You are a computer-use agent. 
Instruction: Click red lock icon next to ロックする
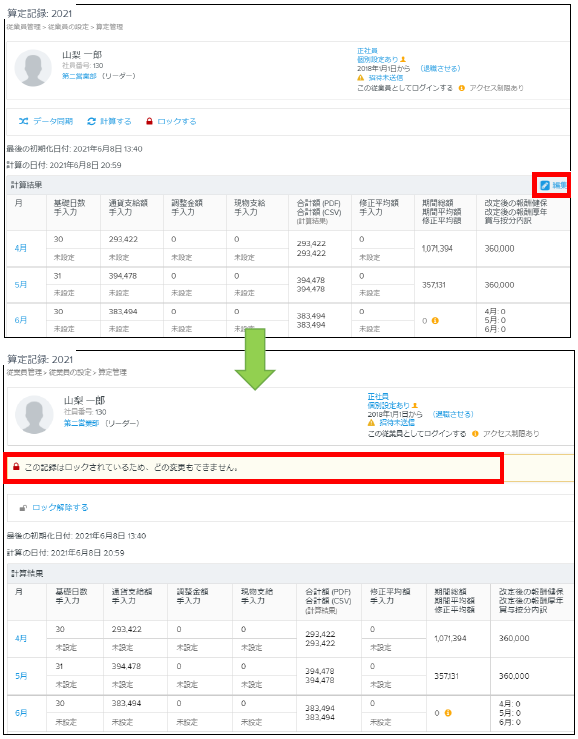pos(149,121)
